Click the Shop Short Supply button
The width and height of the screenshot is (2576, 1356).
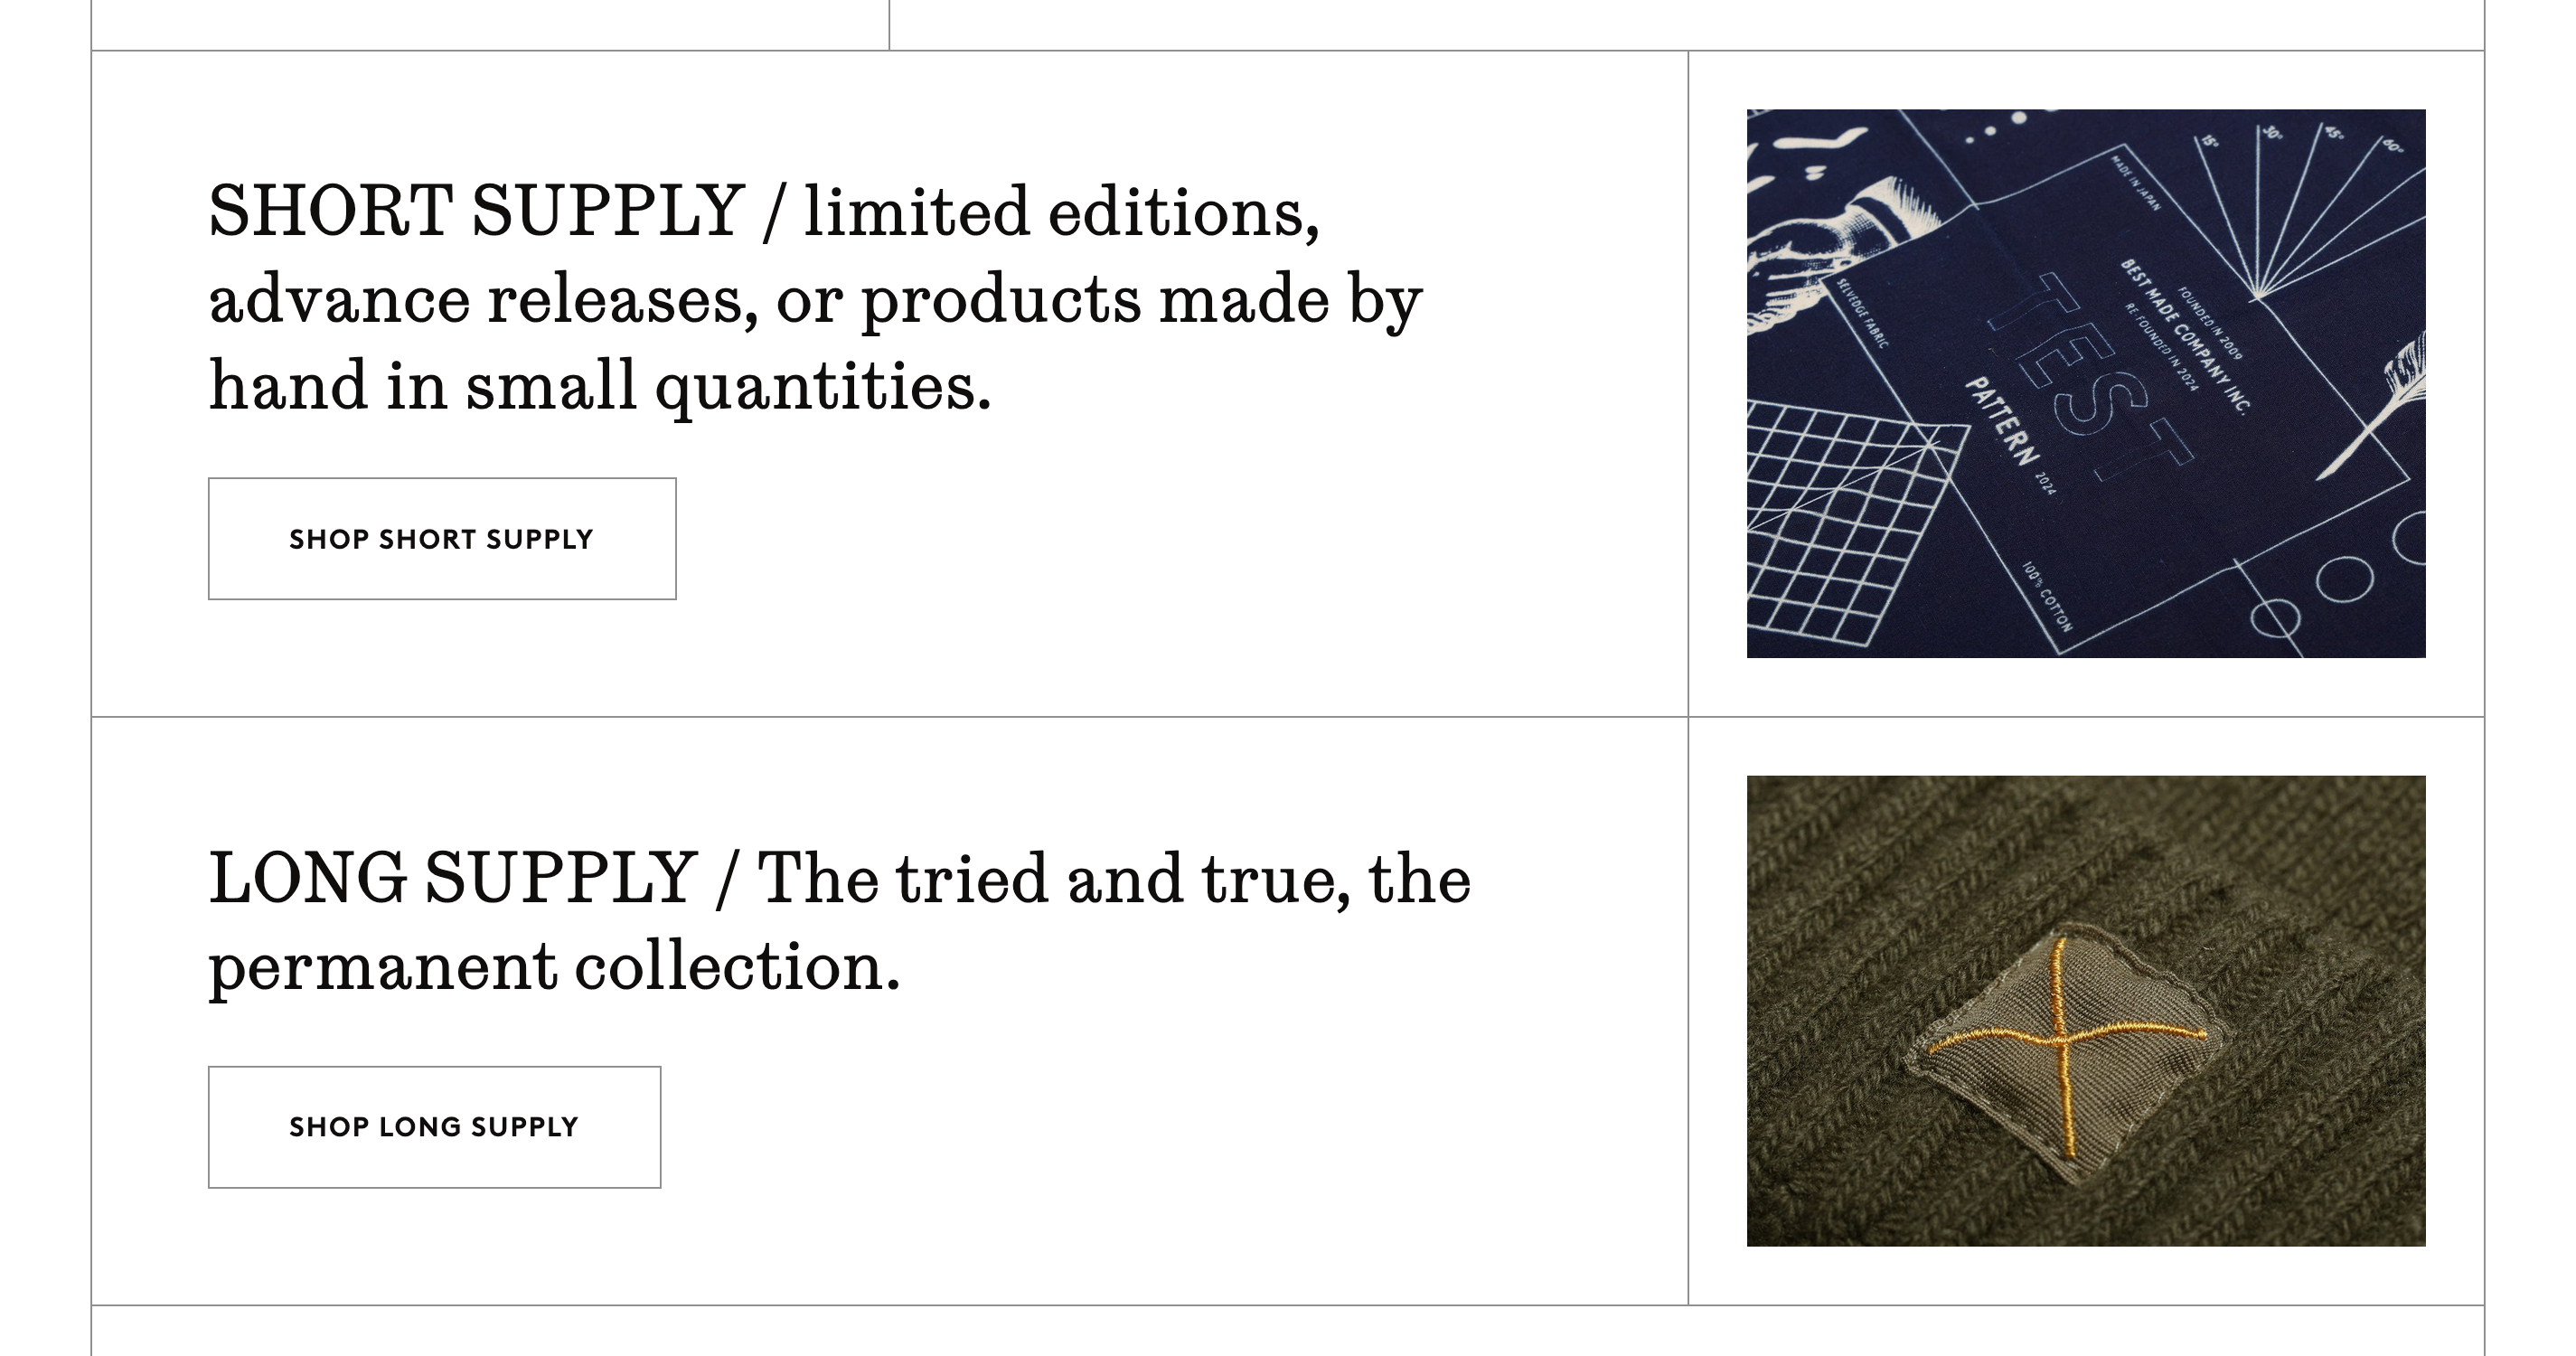click(441, 539)
